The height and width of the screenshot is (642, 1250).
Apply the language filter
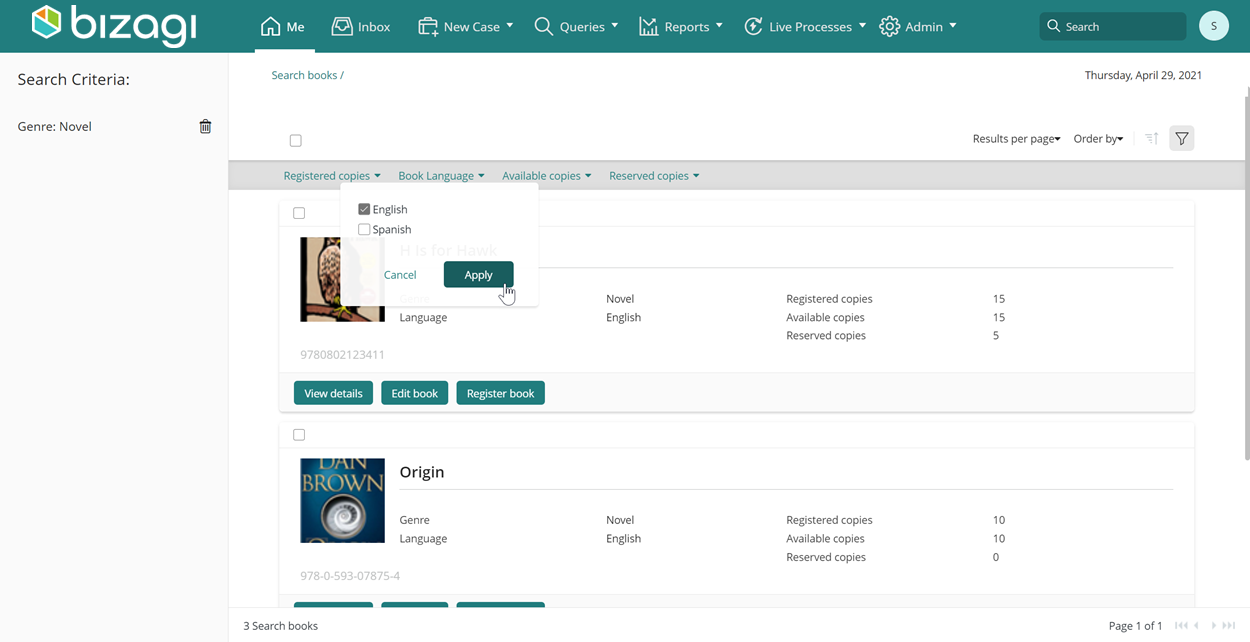[x=479, y=275]
